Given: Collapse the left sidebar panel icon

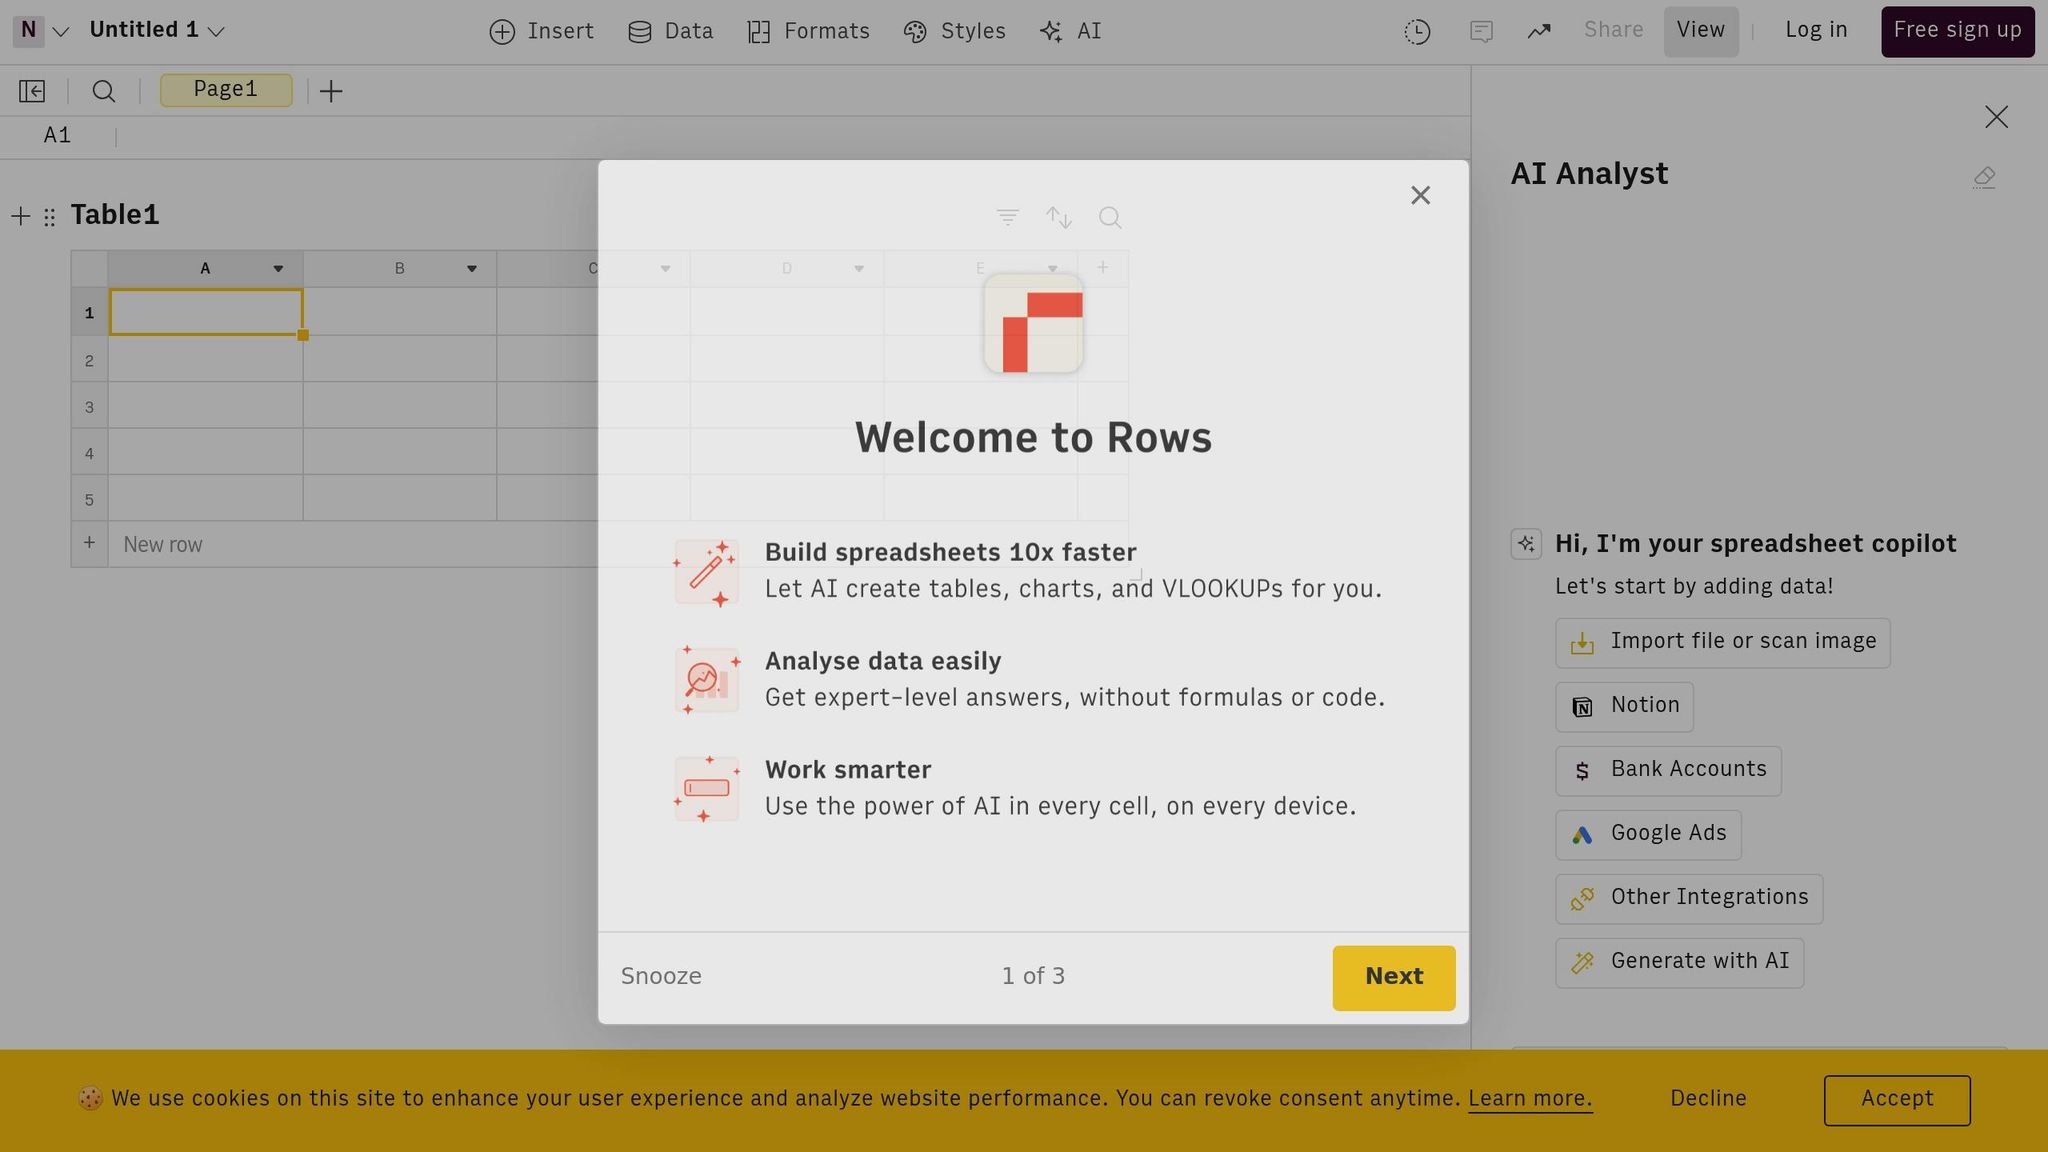Looking at the screenshot, I should [x=32, y=91].
